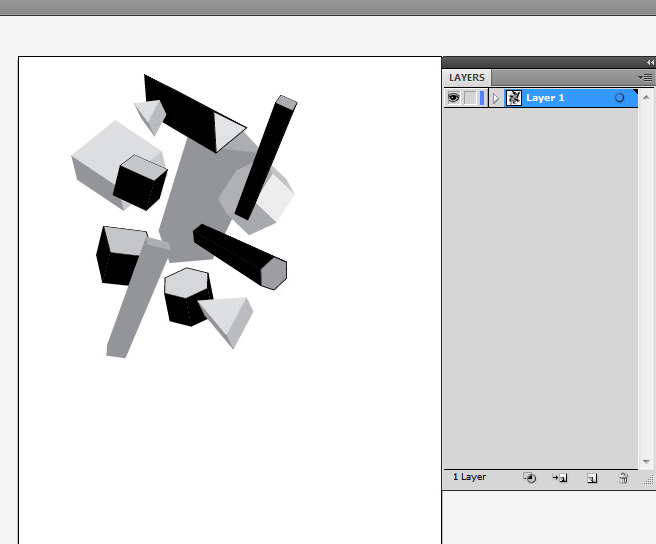Screen dimensions: 656x544
Task: Click the blue layer color bar
Action: coord(482,98)
